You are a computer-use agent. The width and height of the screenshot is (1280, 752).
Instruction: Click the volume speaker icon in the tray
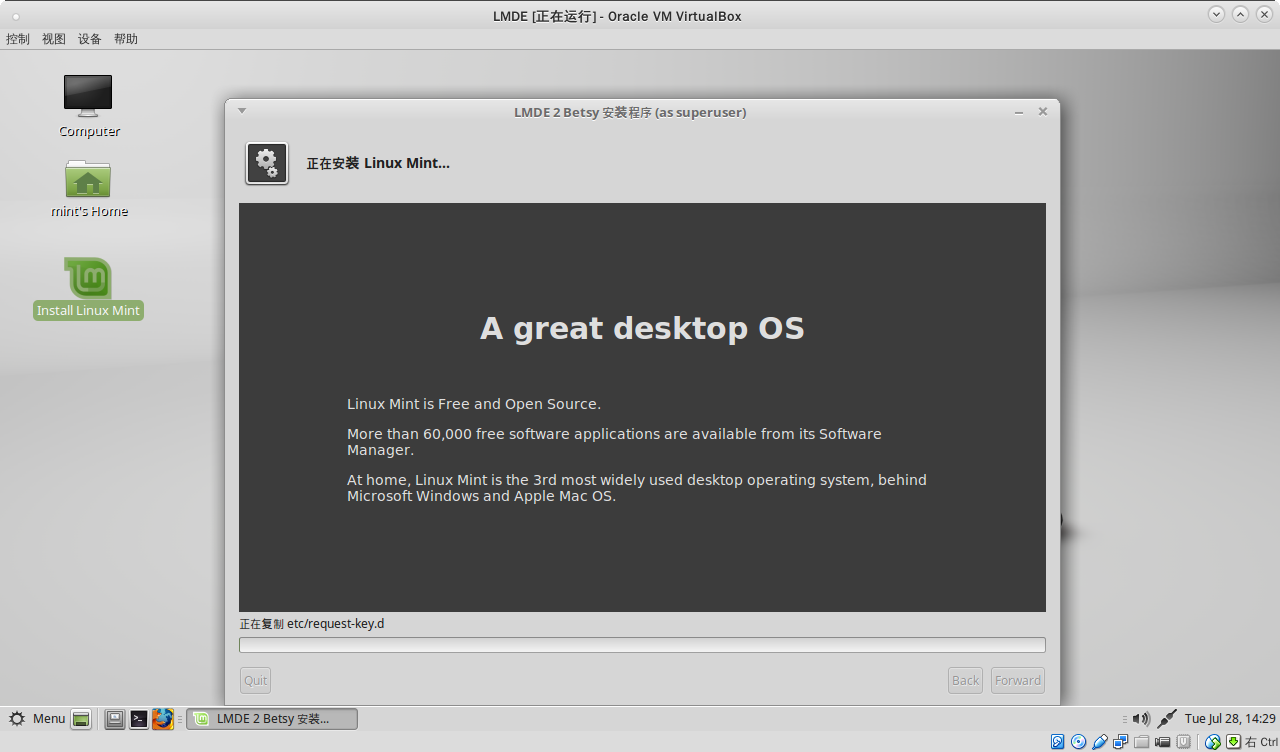(1141, 718)
